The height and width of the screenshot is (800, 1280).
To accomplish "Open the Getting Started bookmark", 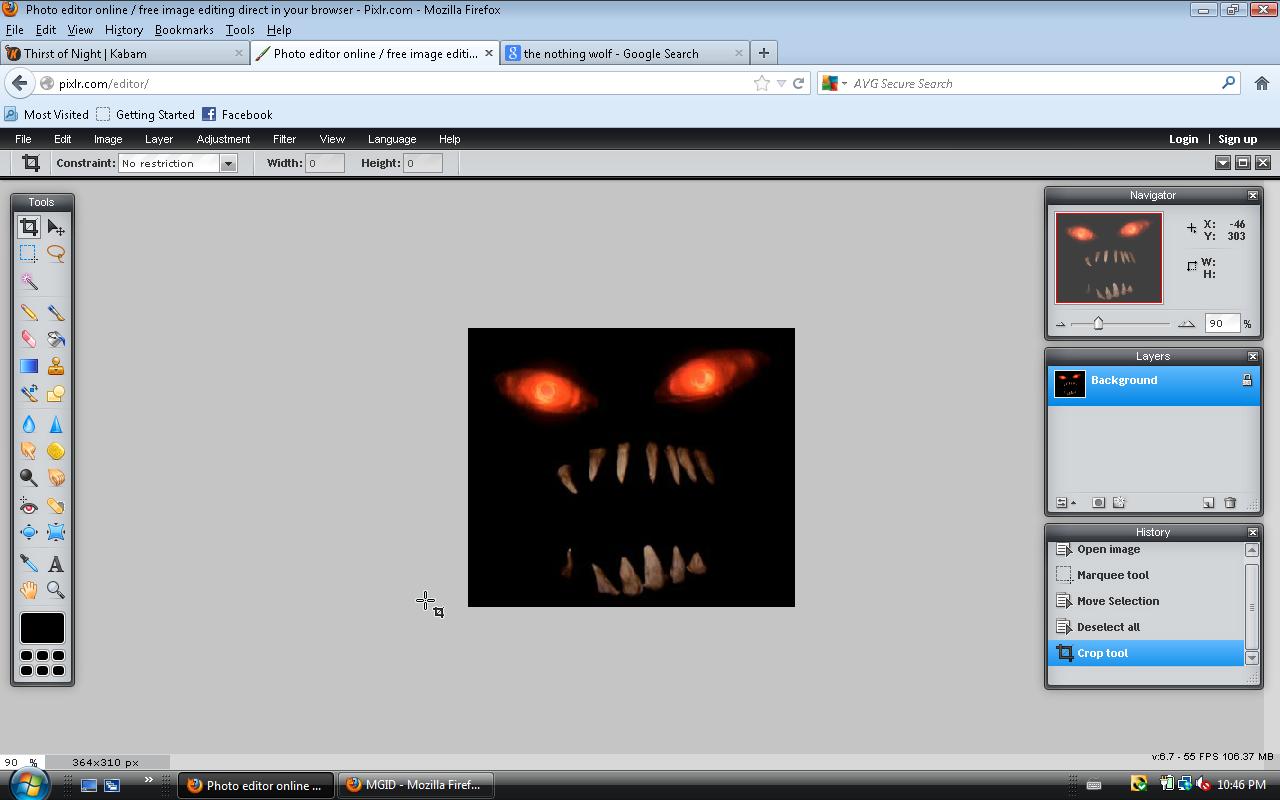I will coord(145,114).
